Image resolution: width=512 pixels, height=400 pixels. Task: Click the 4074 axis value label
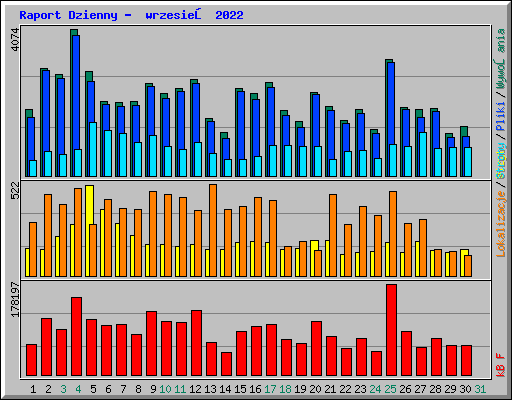tap(15, 40)
